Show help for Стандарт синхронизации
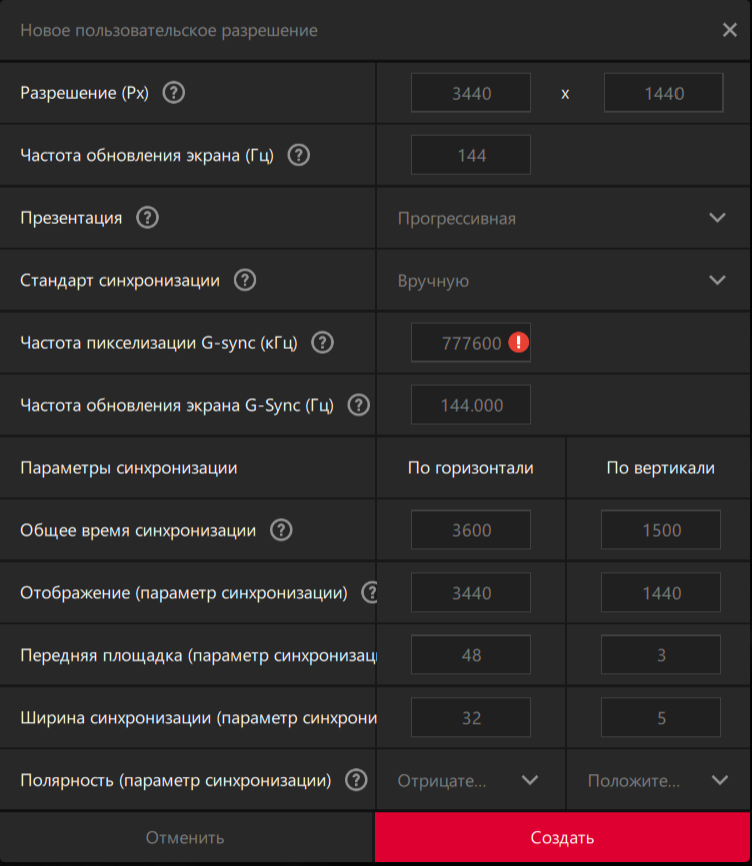 pos(244,280)
